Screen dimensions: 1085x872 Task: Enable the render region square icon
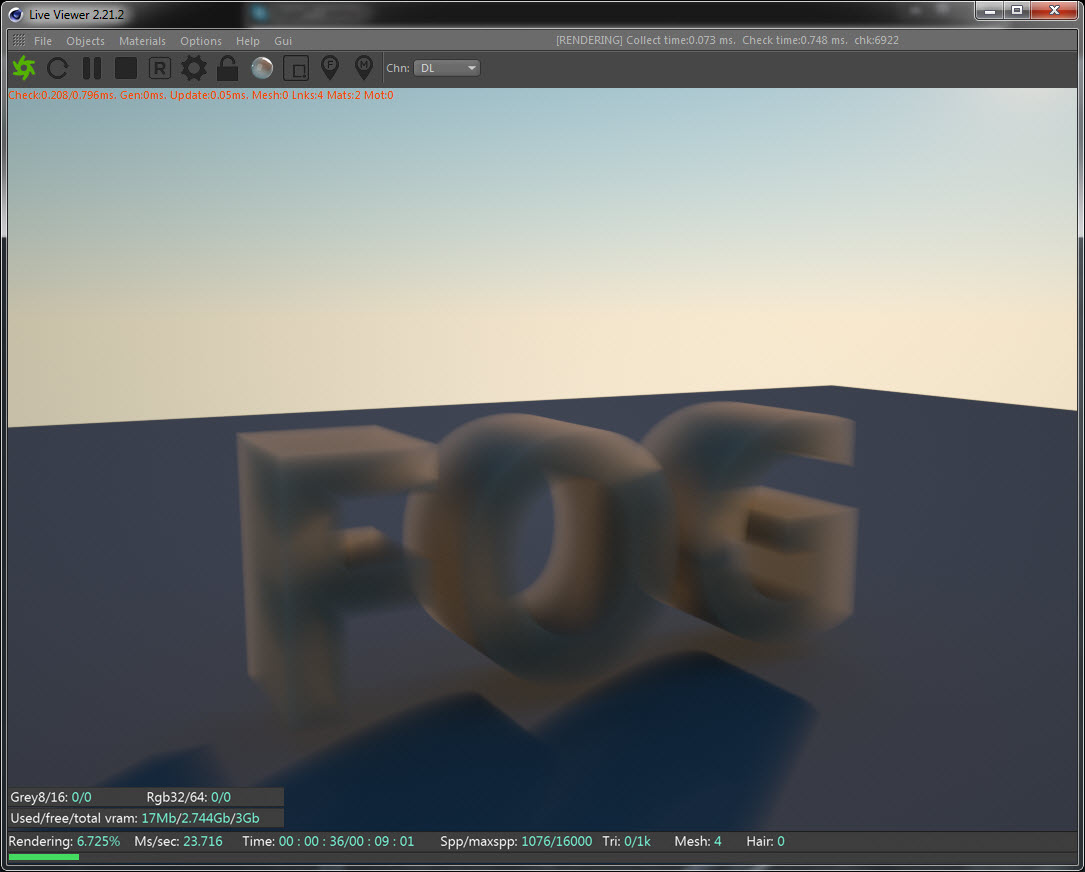coord(296,68)
